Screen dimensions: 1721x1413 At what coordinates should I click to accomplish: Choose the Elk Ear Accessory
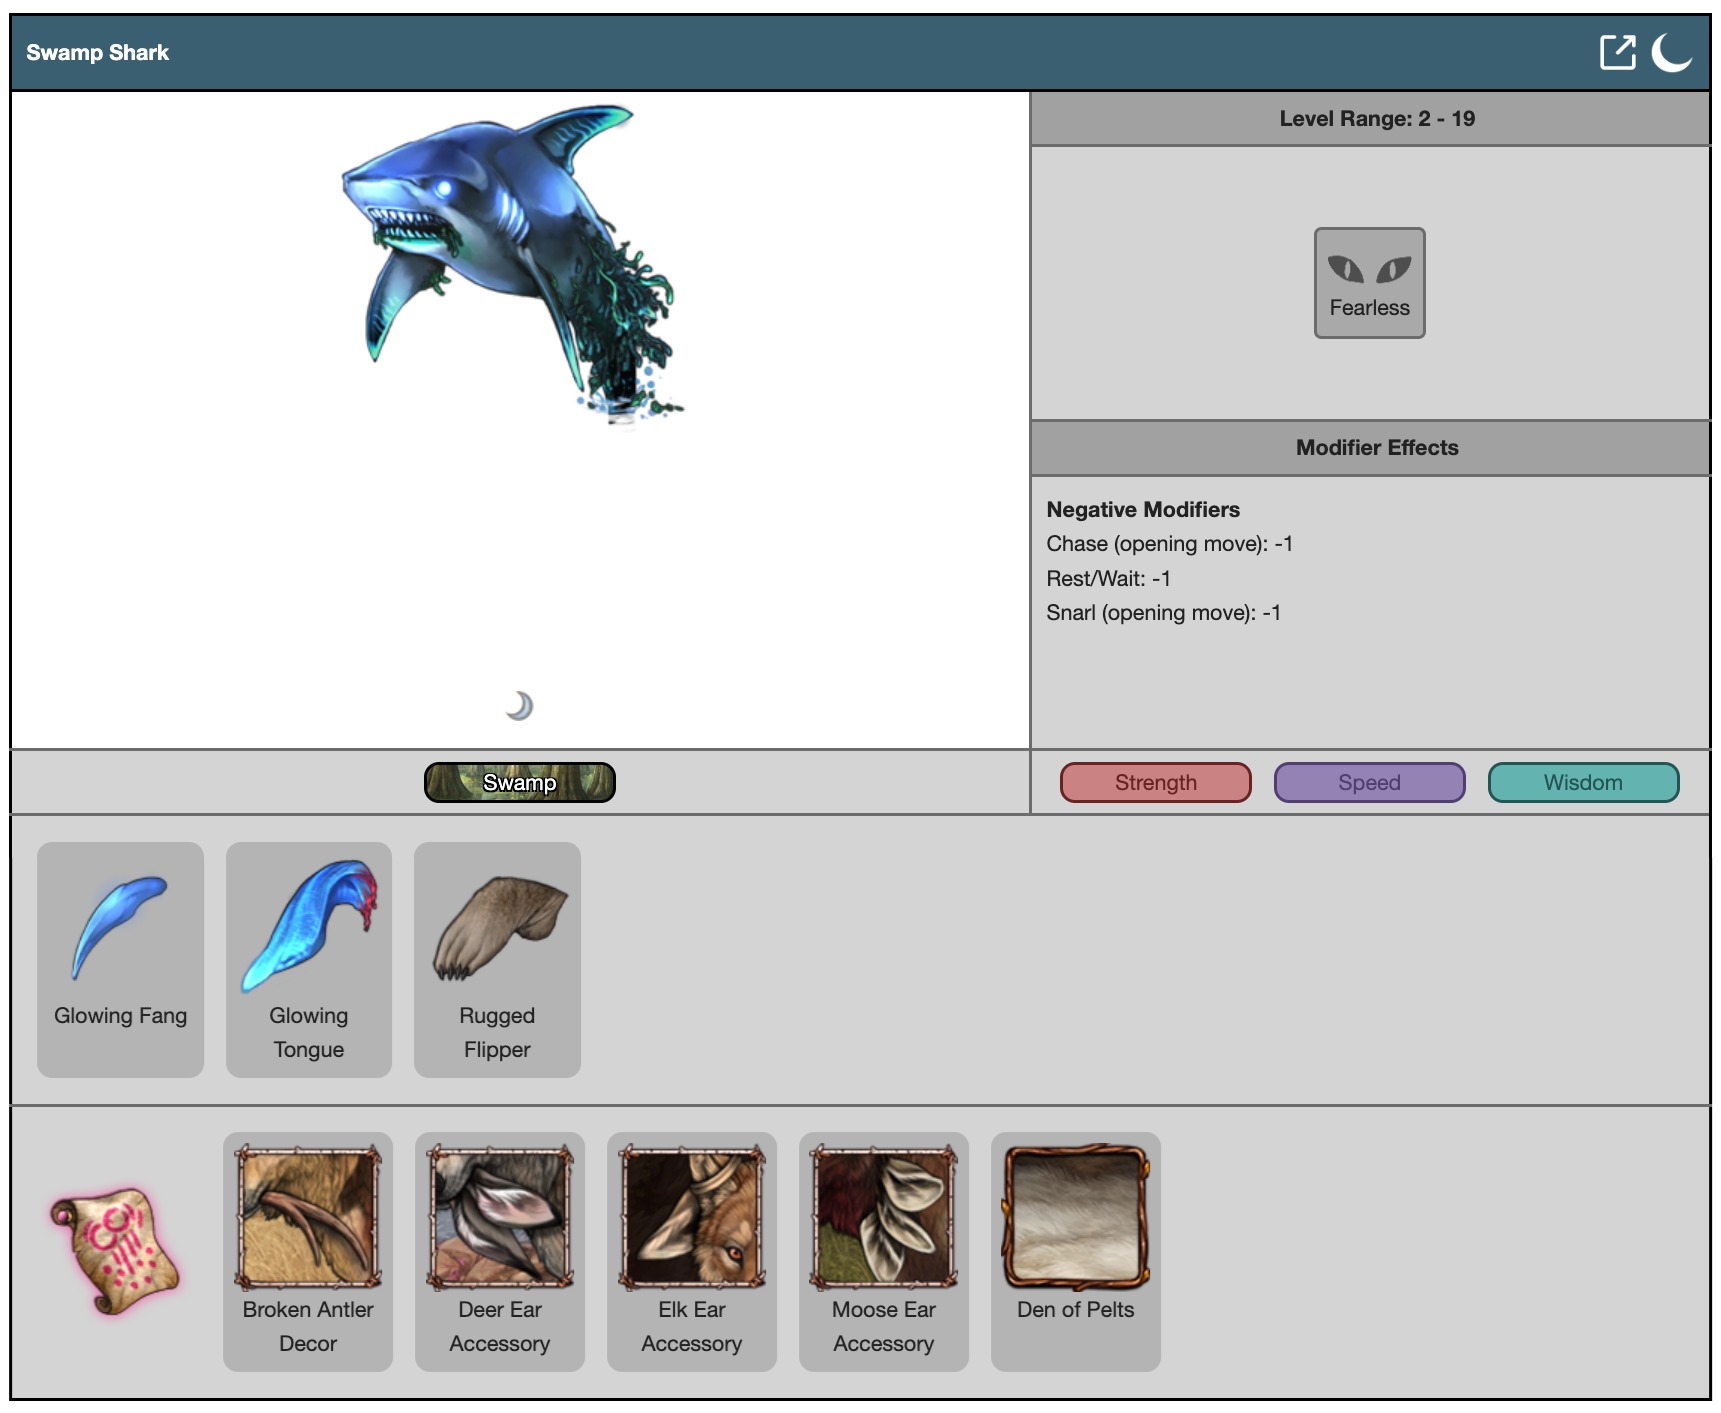[x=692, y=1250]
